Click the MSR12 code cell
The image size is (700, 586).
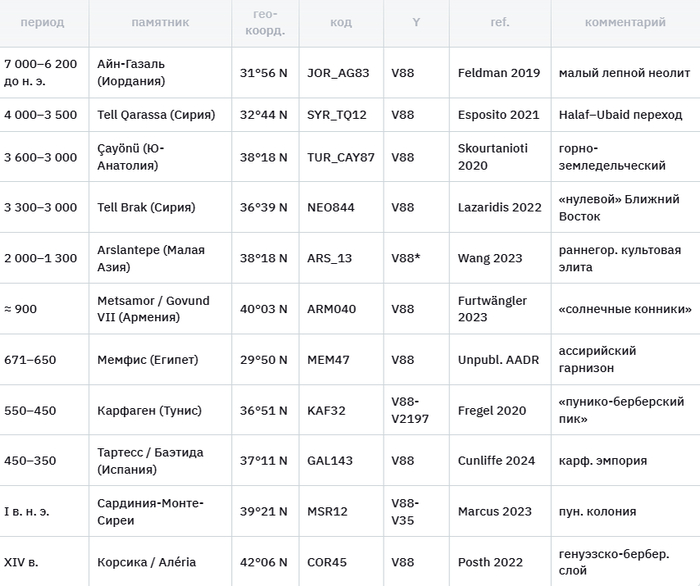click(x=327, y=512)
